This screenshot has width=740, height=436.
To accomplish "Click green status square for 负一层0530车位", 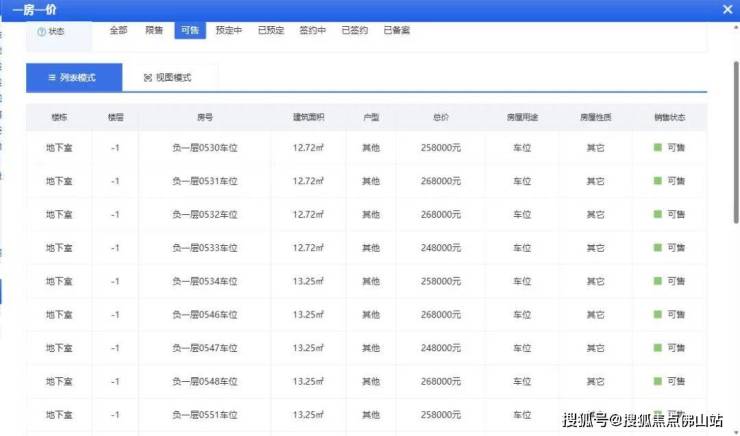I will 657,148.
